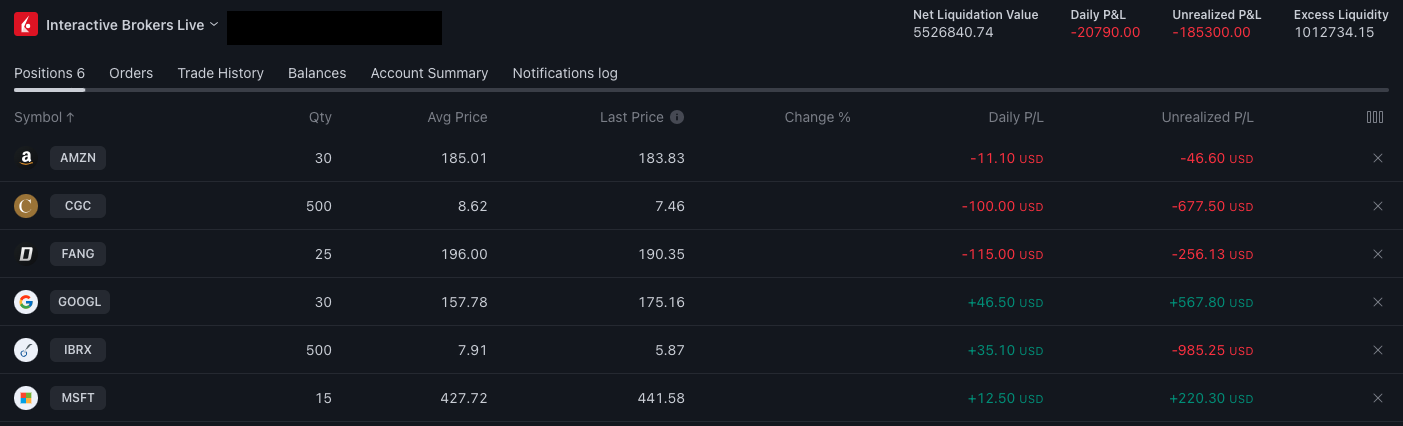
Task: Close the MSFT position
Action: (1378, 398)
